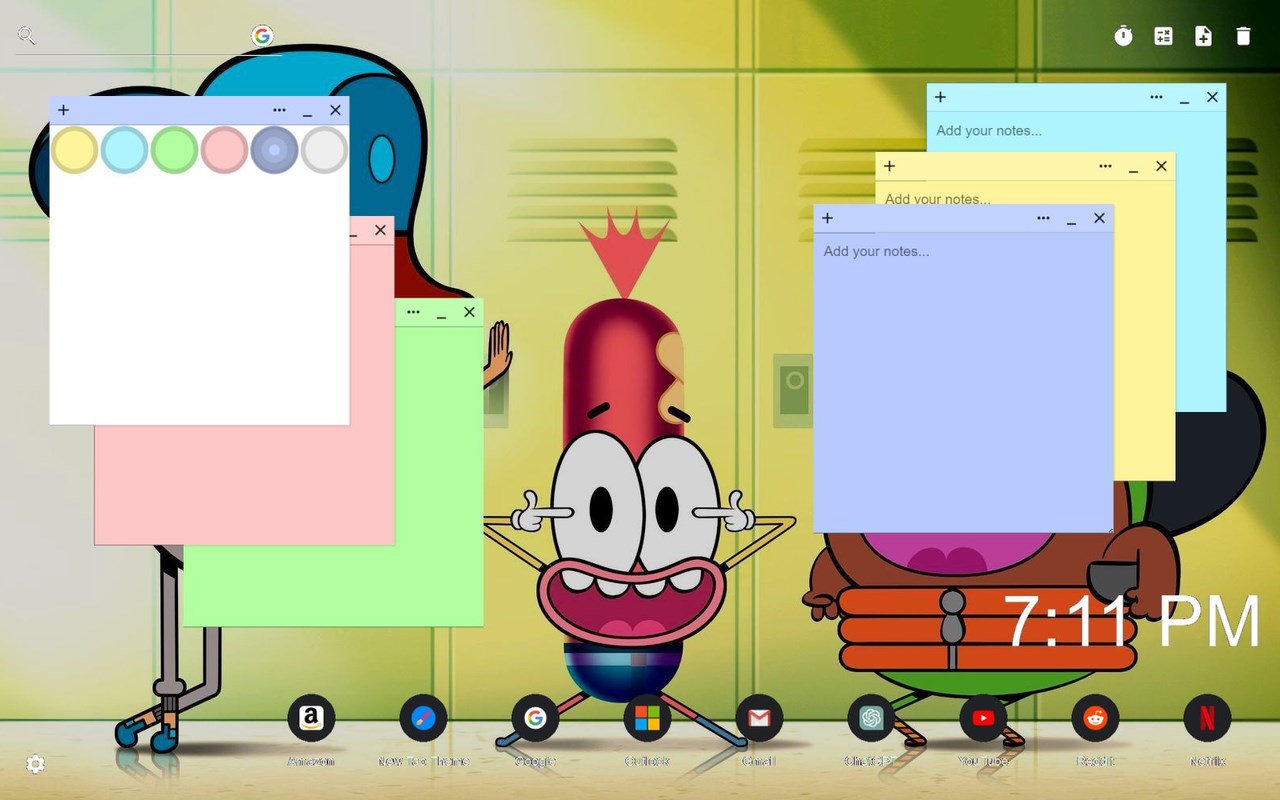Open the timer tool in top bar
1280x800 pixels.
[1123, 36]
